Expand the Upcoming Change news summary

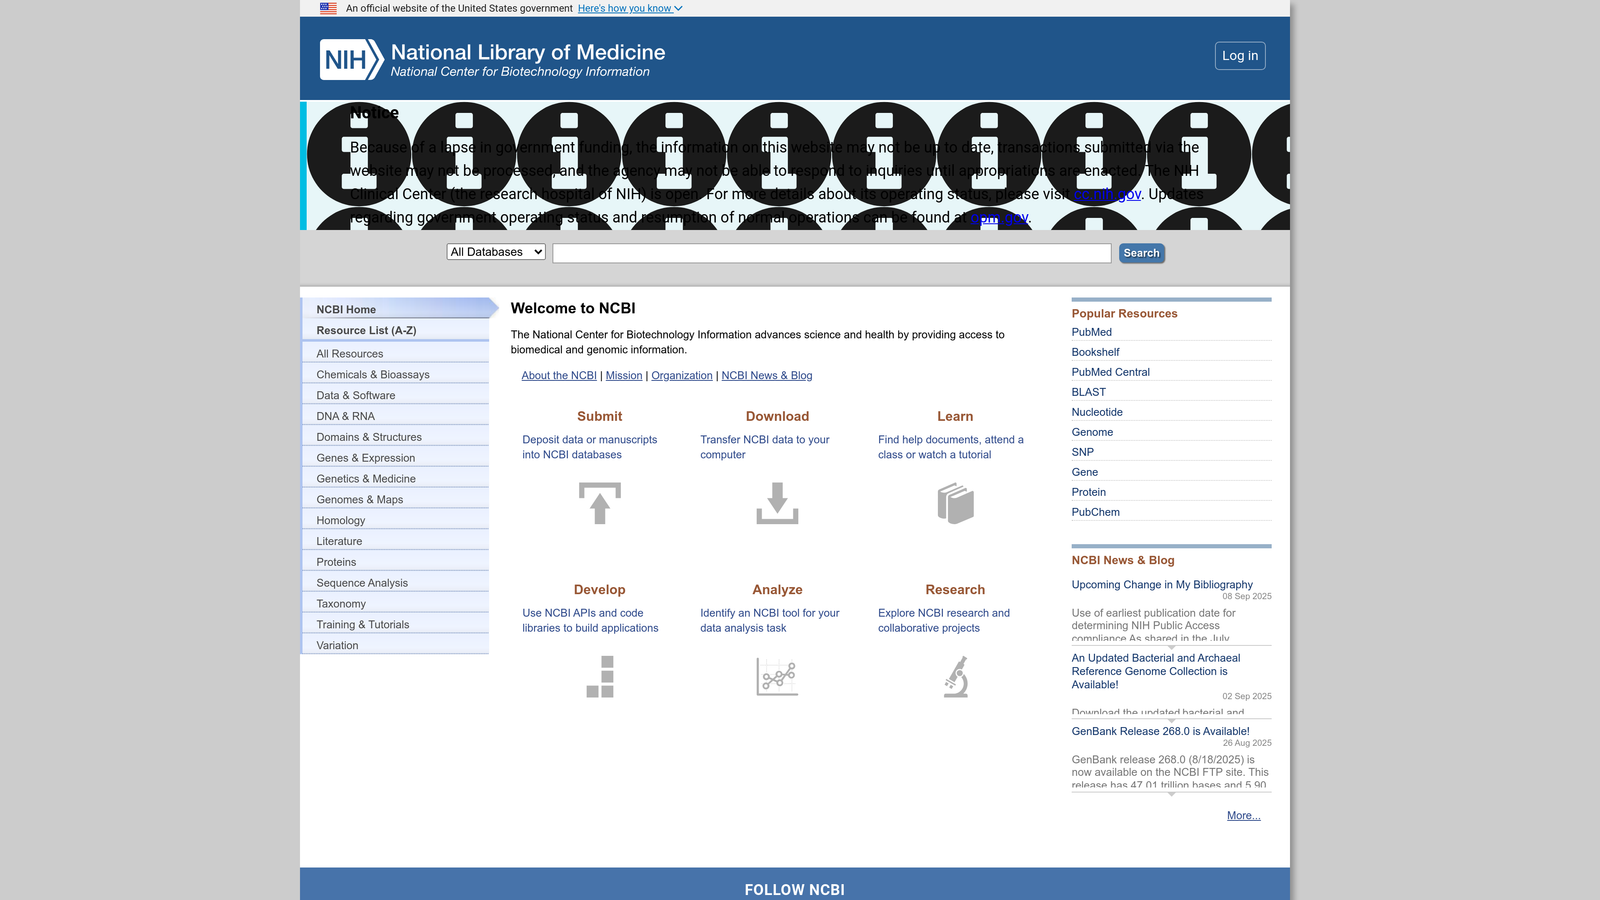point(1171,647)
